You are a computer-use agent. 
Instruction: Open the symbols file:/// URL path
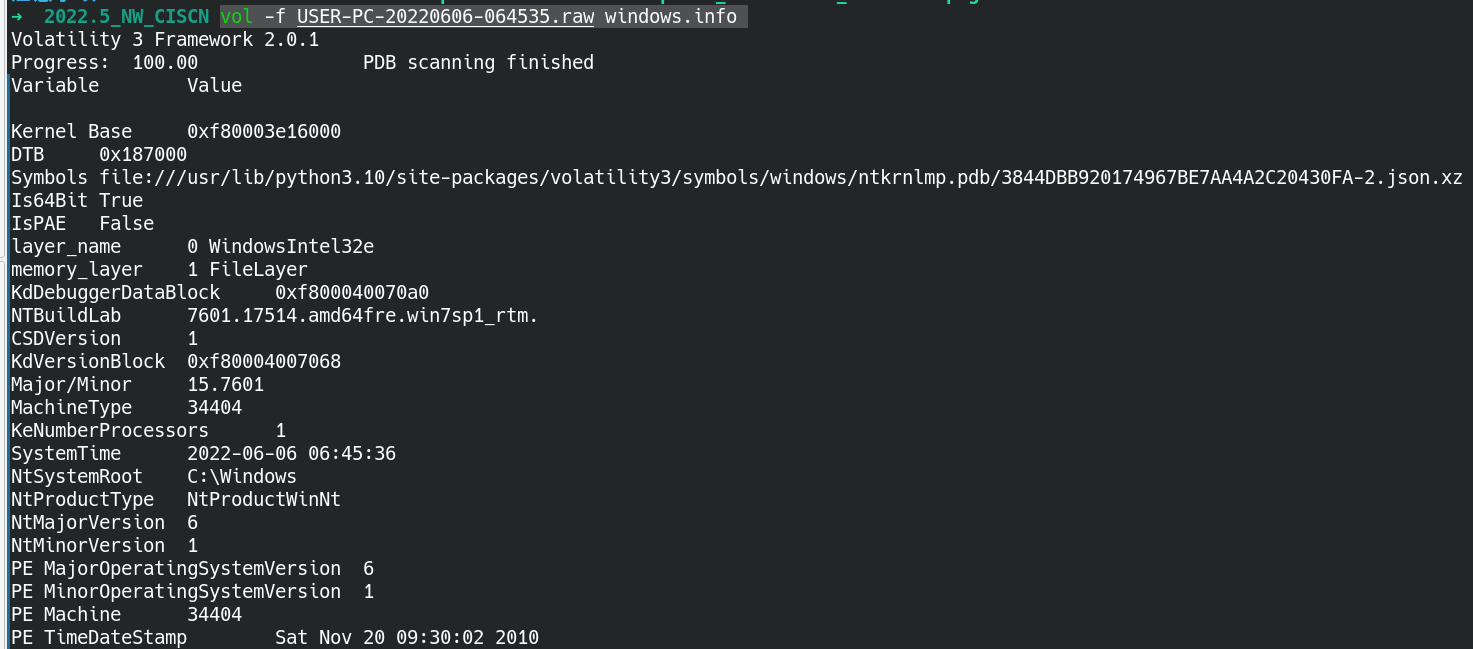coord(780,177)
